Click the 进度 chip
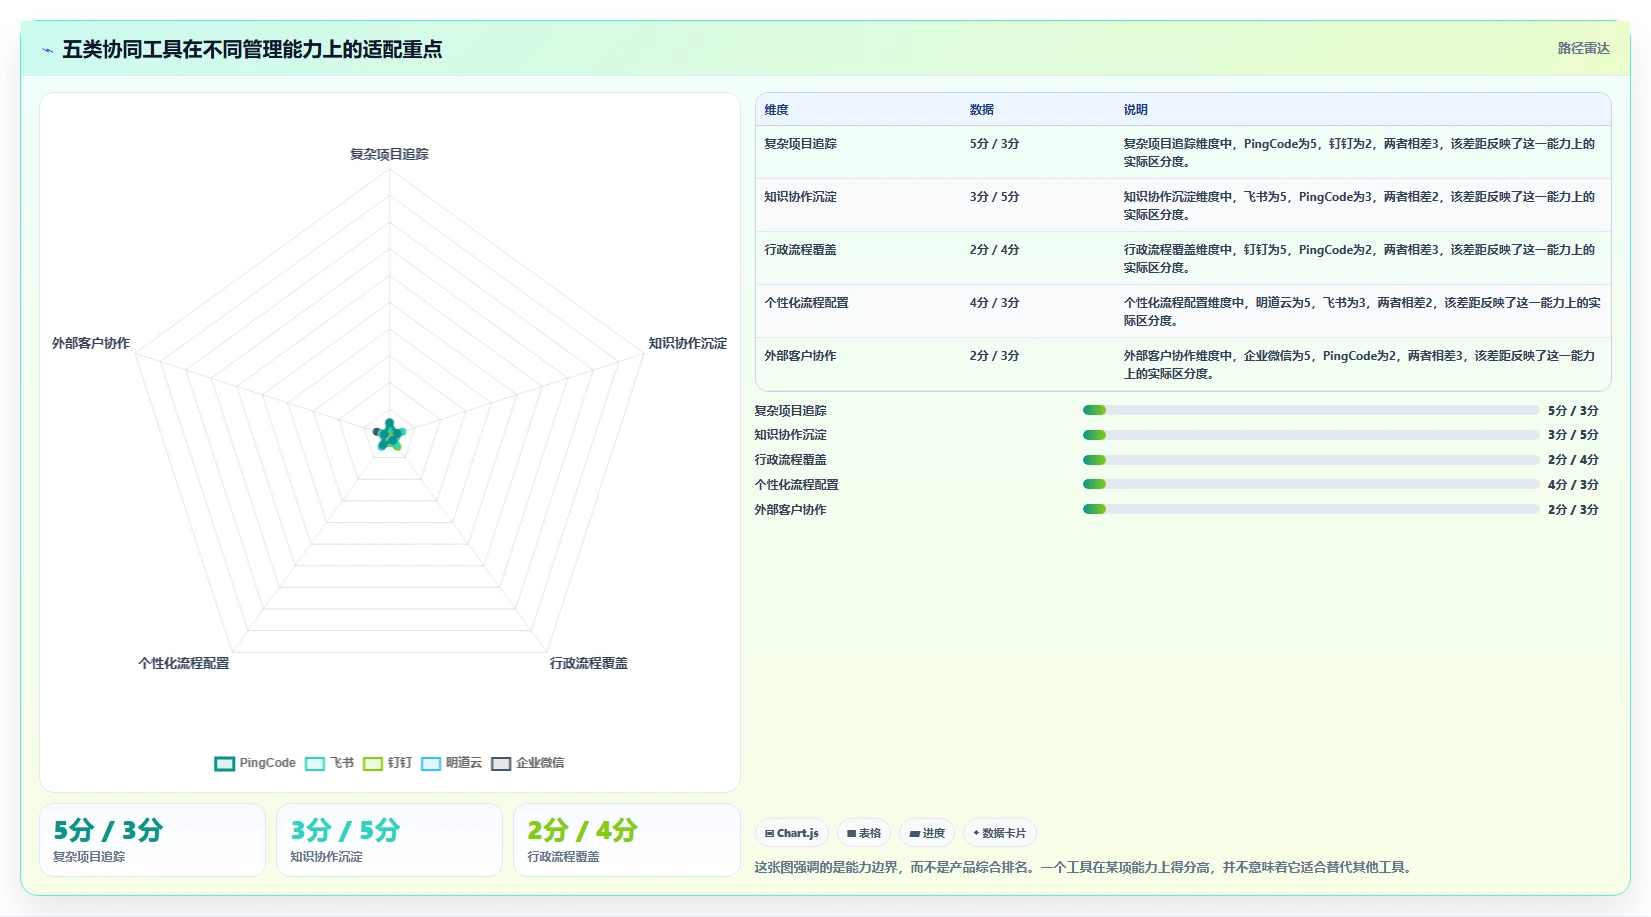The width and height of the screenshot is (1651, 917). tap(927, 833)
